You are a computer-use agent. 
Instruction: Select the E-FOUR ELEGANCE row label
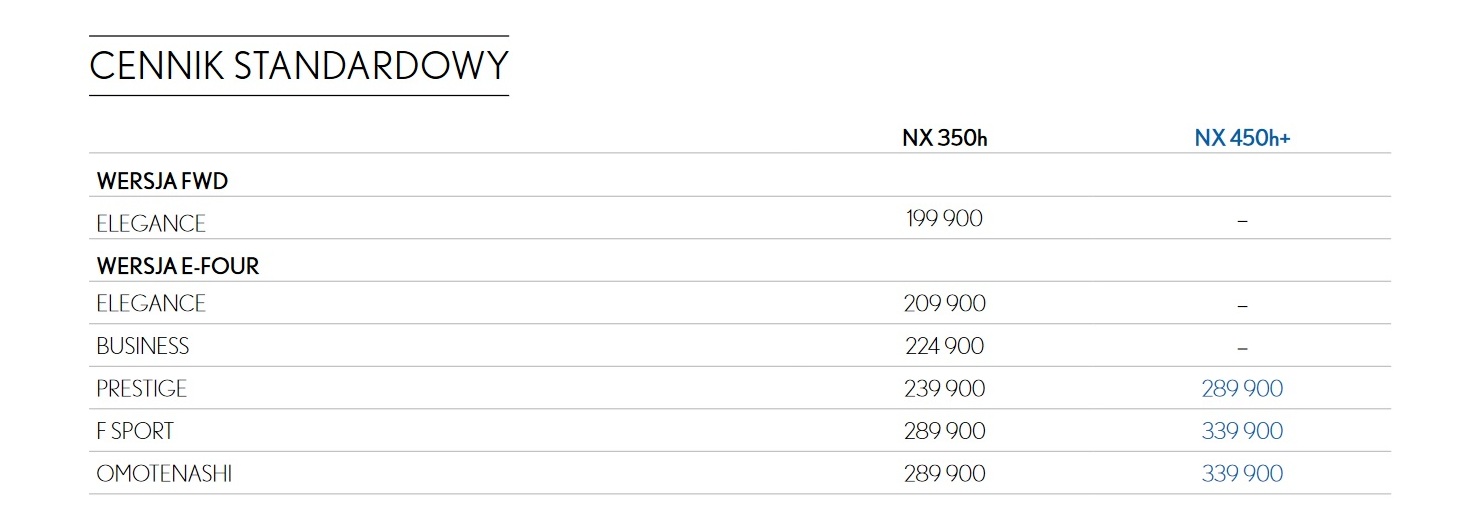click(x=151, y=303)
